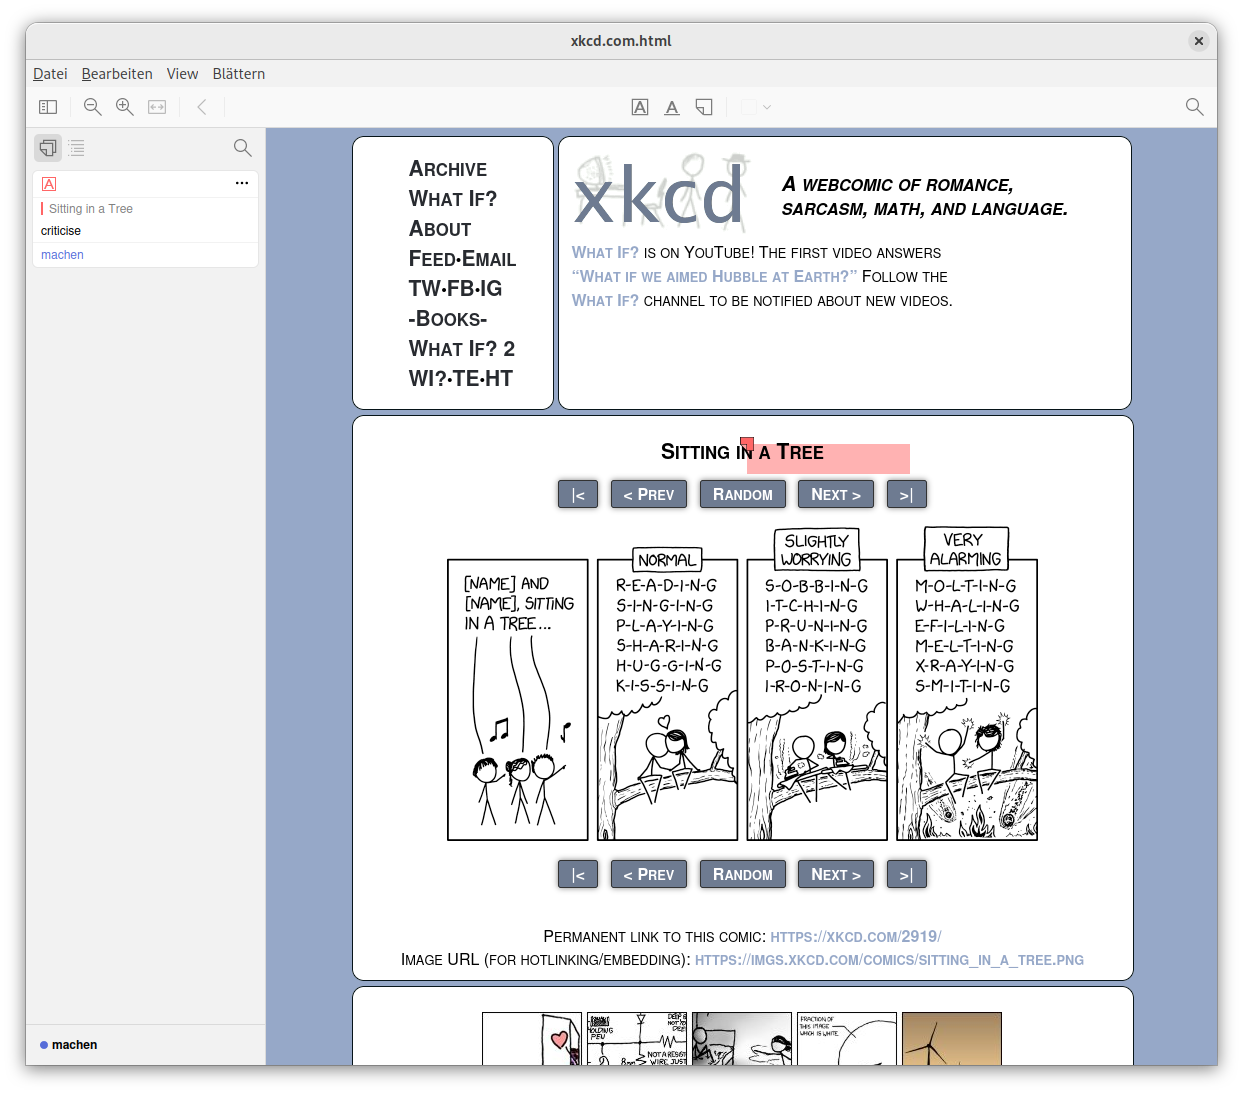The height and width of the screenshot is (1094, 1243).
Task: Open the About link
Action: 440,229
